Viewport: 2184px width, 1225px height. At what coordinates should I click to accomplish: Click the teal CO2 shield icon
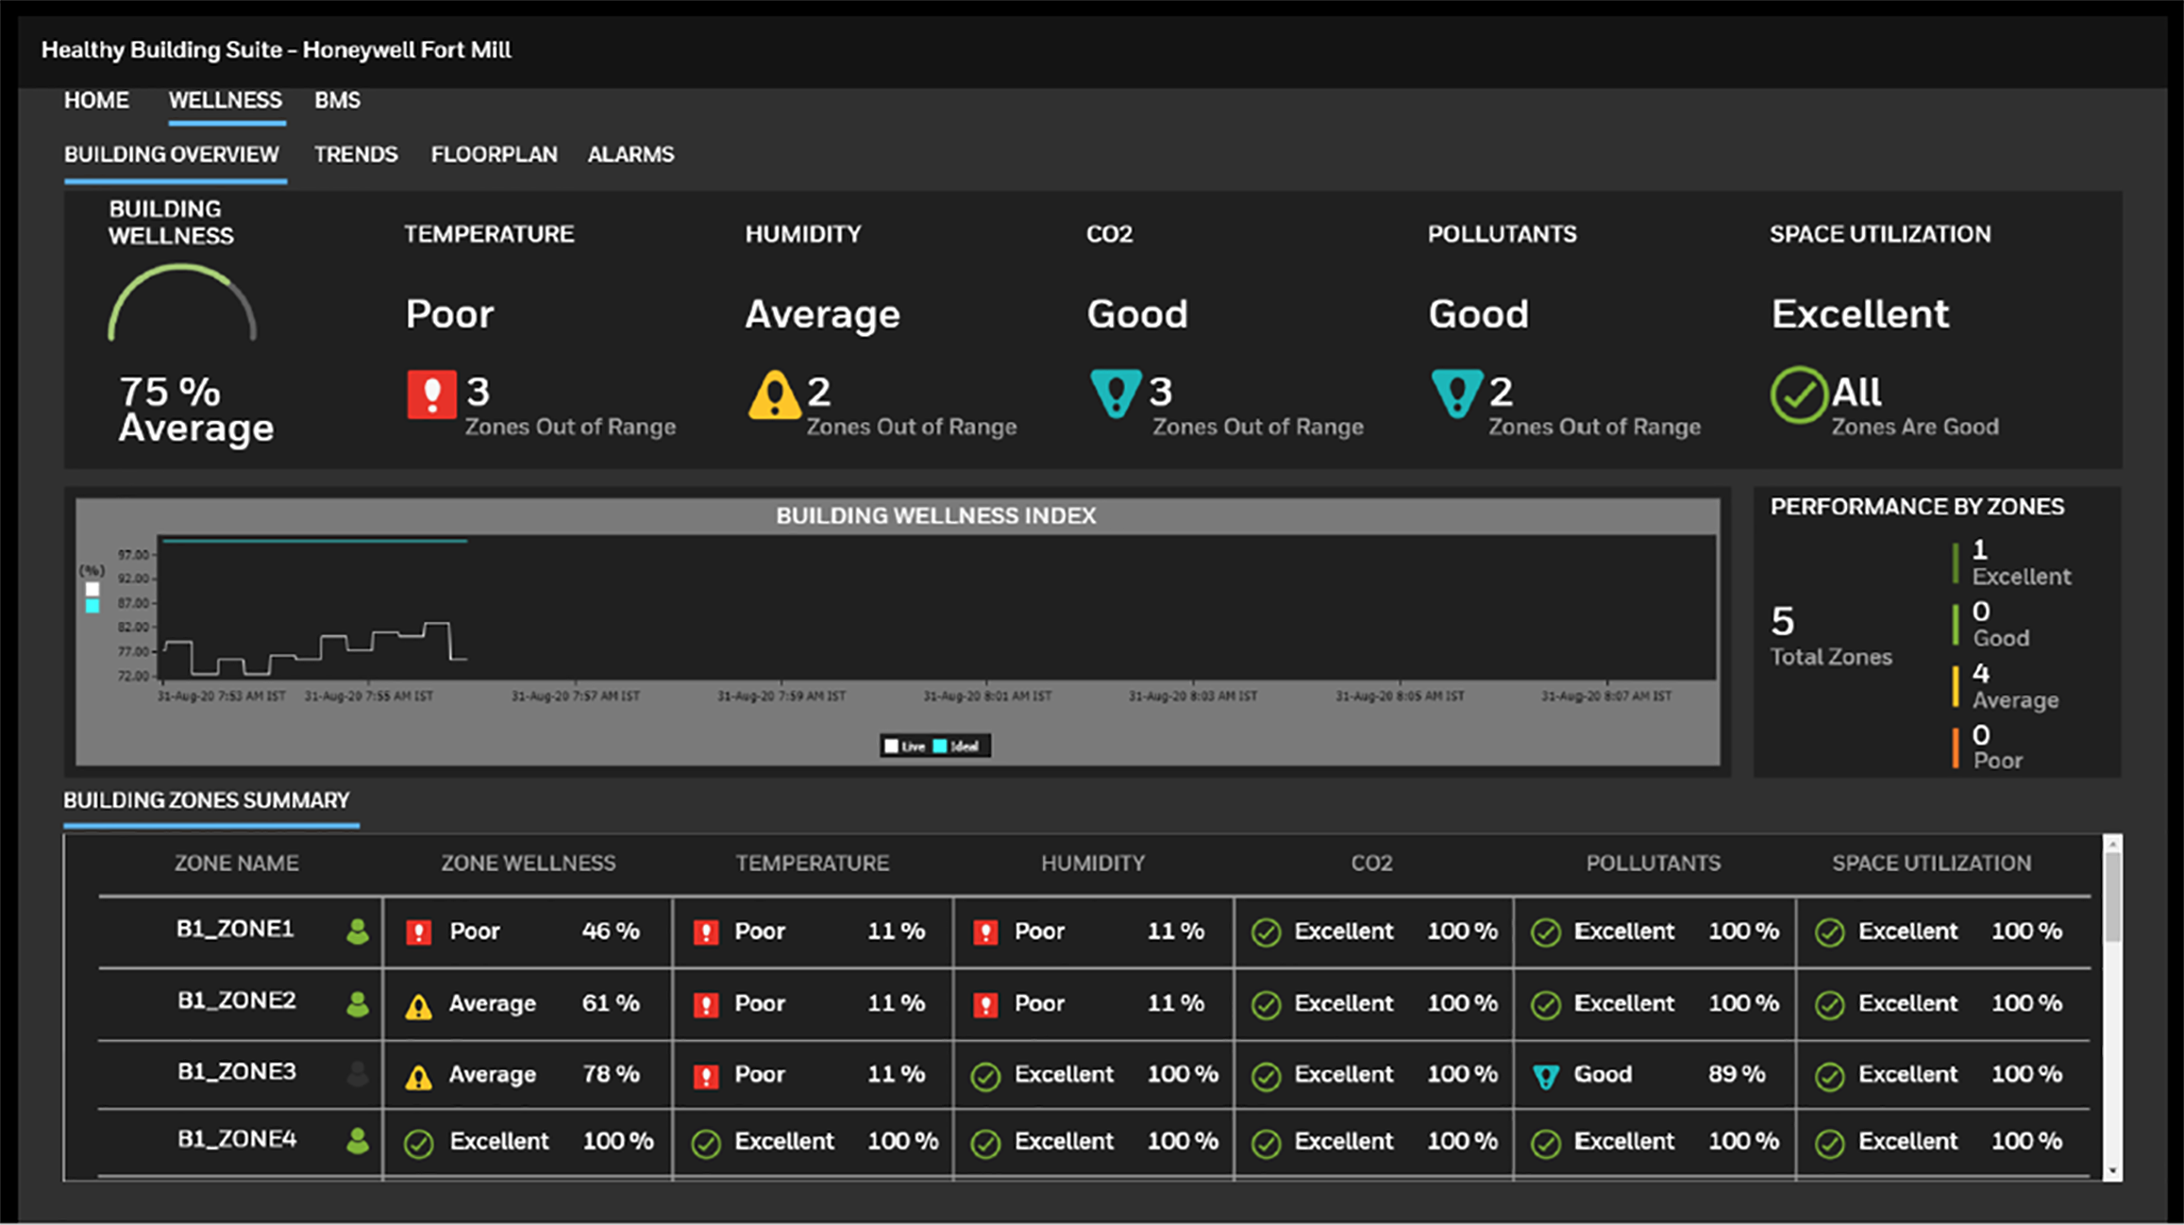tap(1115, 393)
